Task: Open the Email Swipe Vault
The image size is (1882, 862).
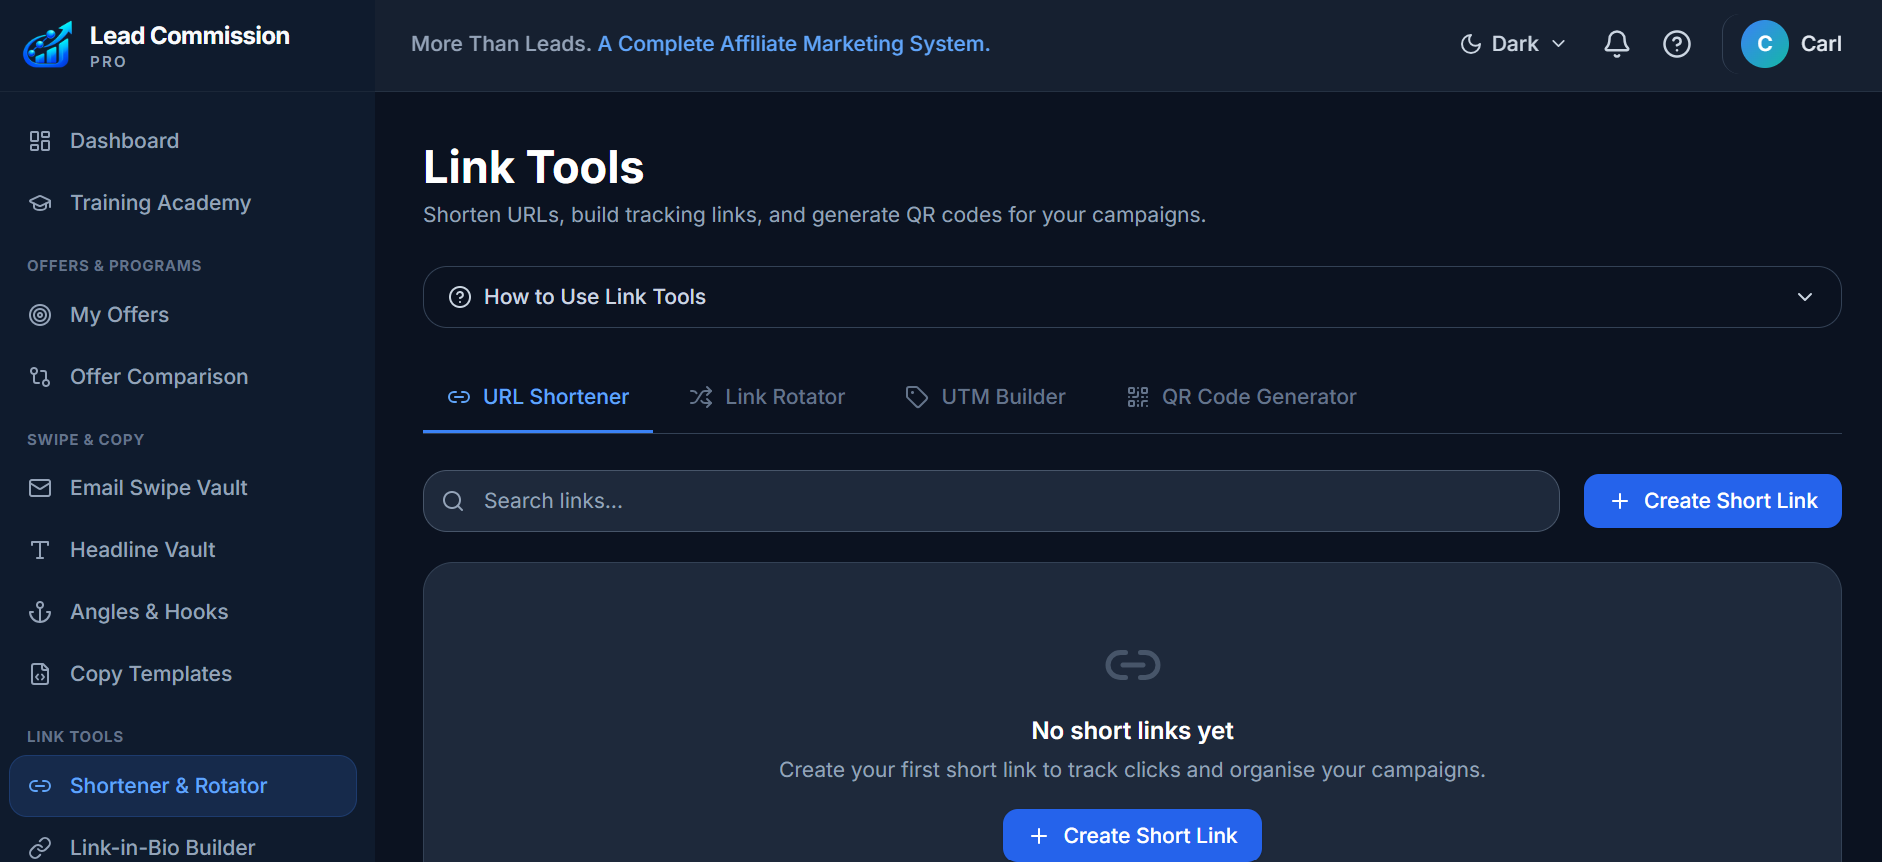Action: click(183, 488)
